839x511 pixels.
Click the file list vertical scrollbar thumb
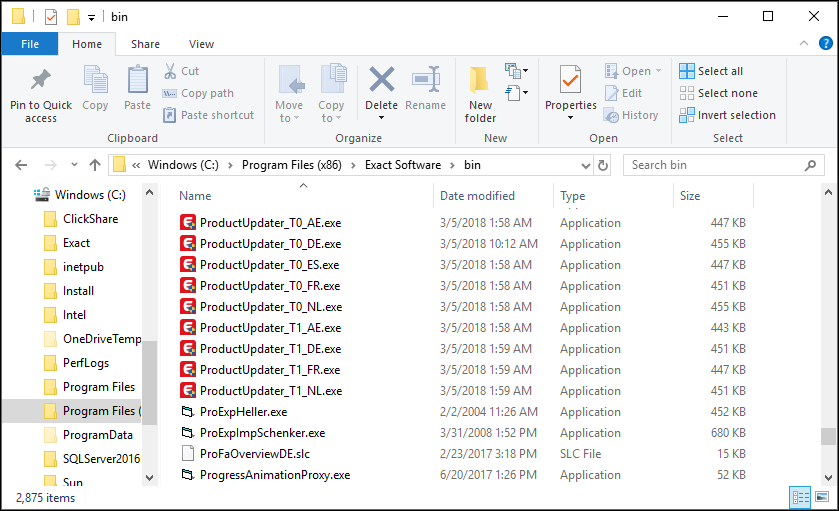coord(828,436)
